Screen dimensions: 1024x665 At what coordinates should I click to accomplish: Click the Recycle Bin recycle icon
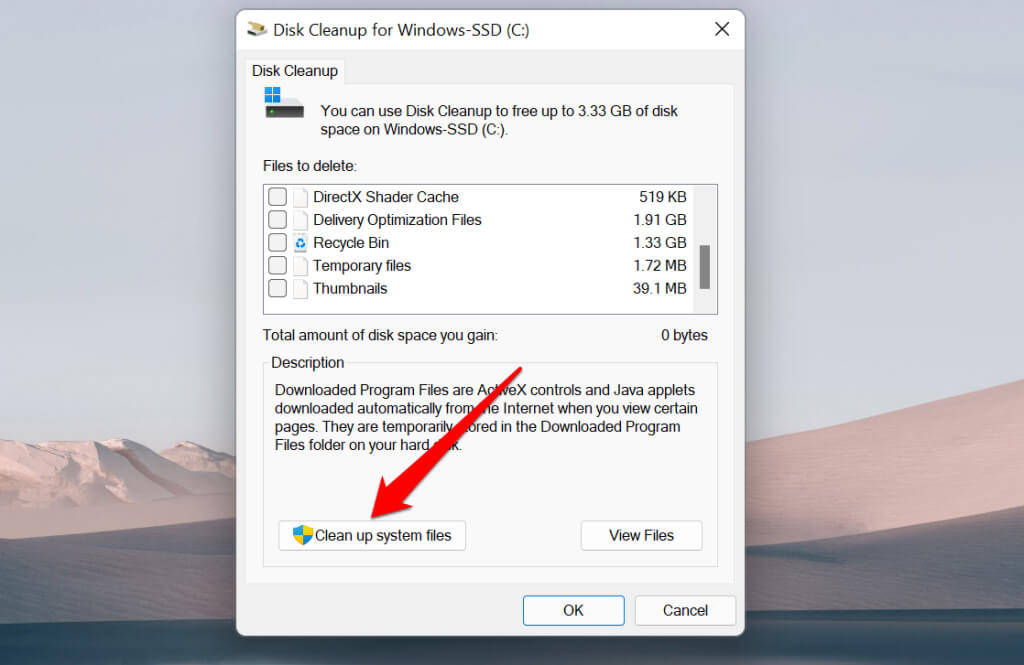[300, 243]
